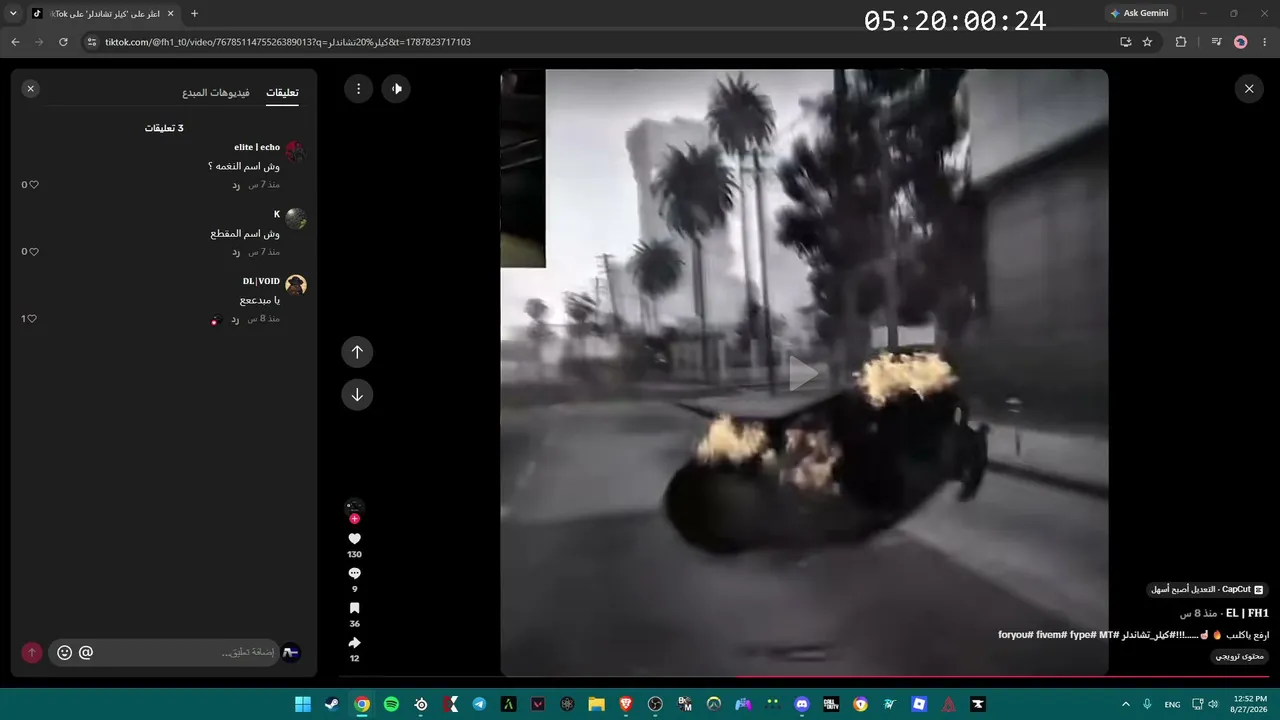Open K's profile avatar
Viewport: 1280px width, 720px height.
pos(295,219)
